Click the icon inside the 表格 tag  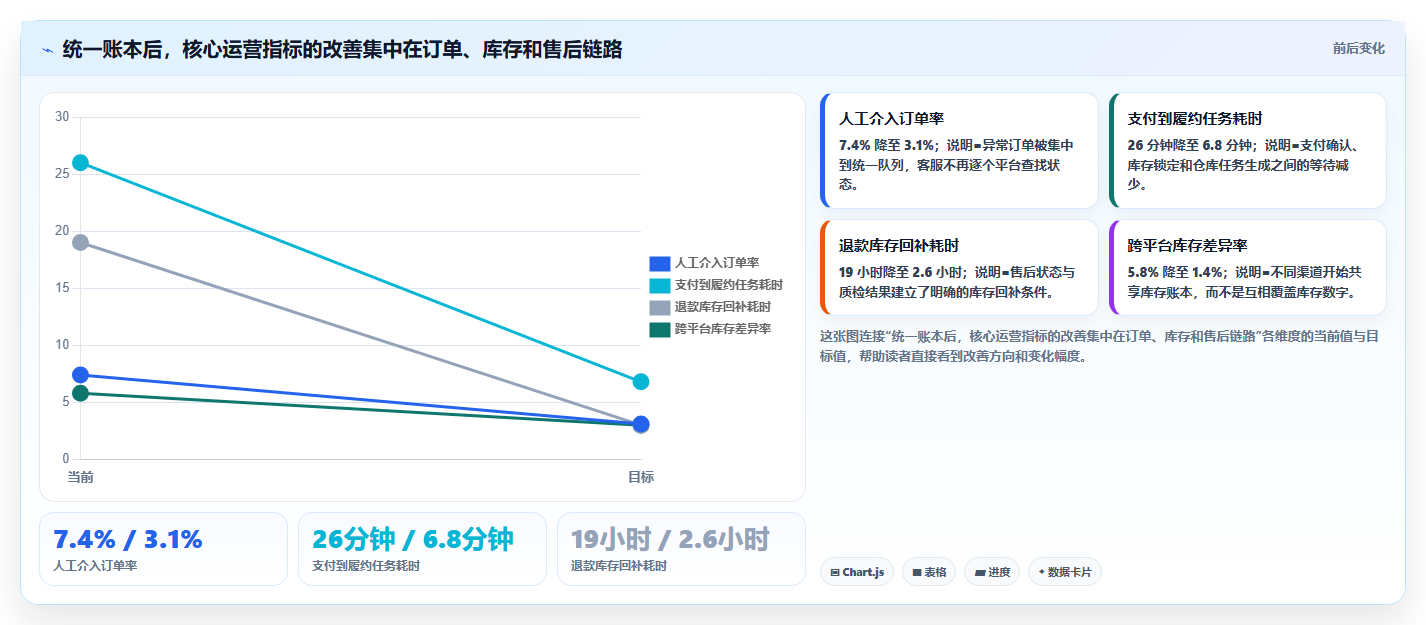pos(916,573)
